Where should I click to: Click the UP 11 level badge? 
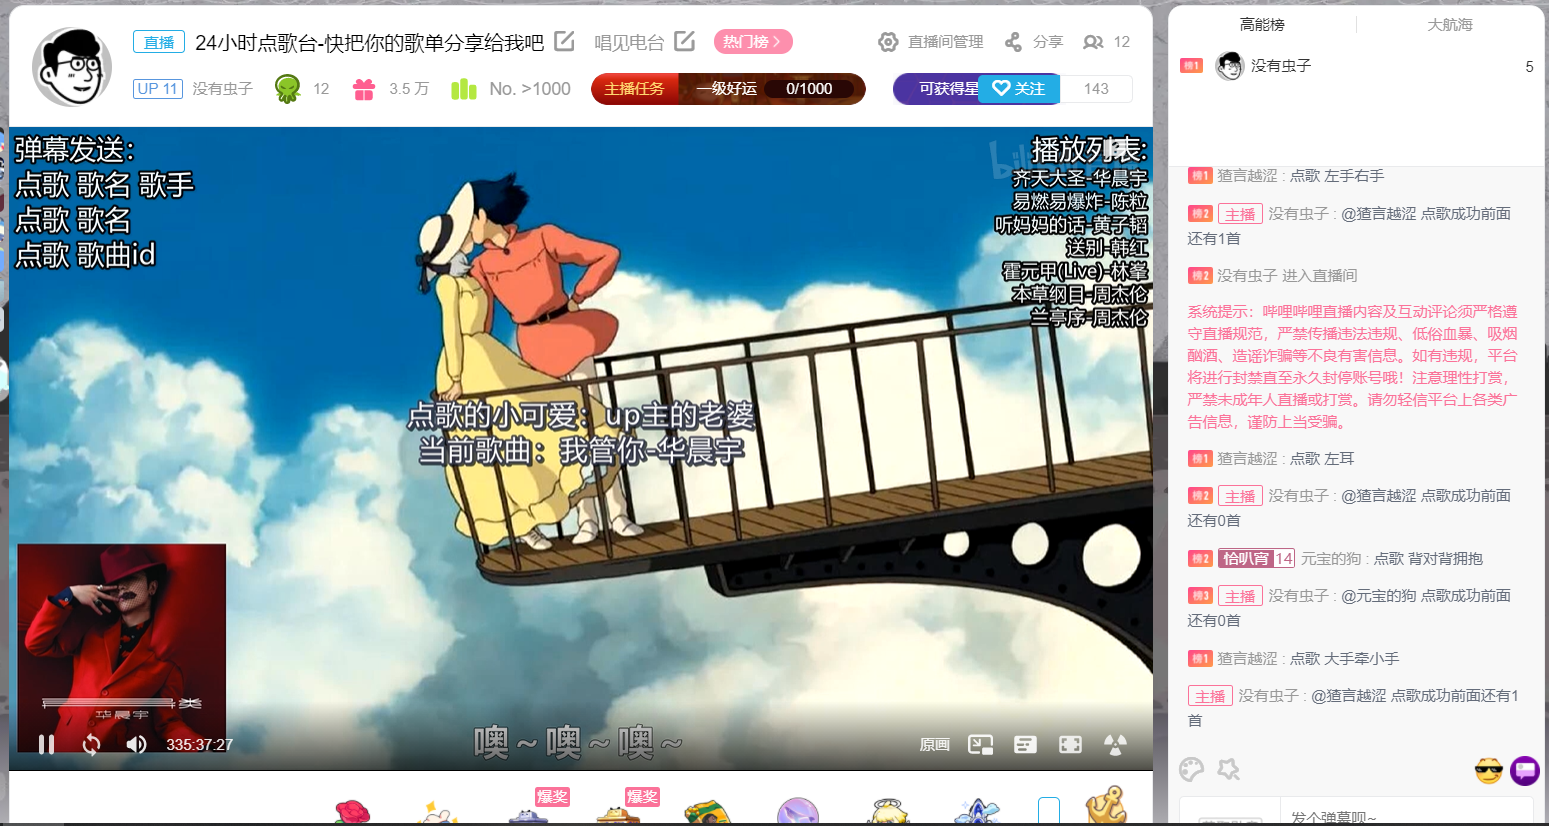click(x=158, y=89)
